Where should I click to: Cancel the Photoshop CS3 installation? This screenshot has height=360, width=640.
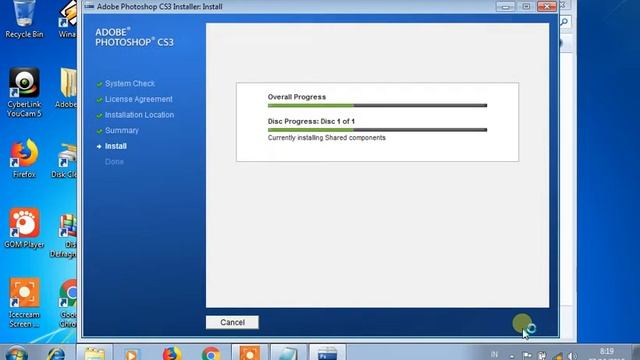click(x=232, y=322)
